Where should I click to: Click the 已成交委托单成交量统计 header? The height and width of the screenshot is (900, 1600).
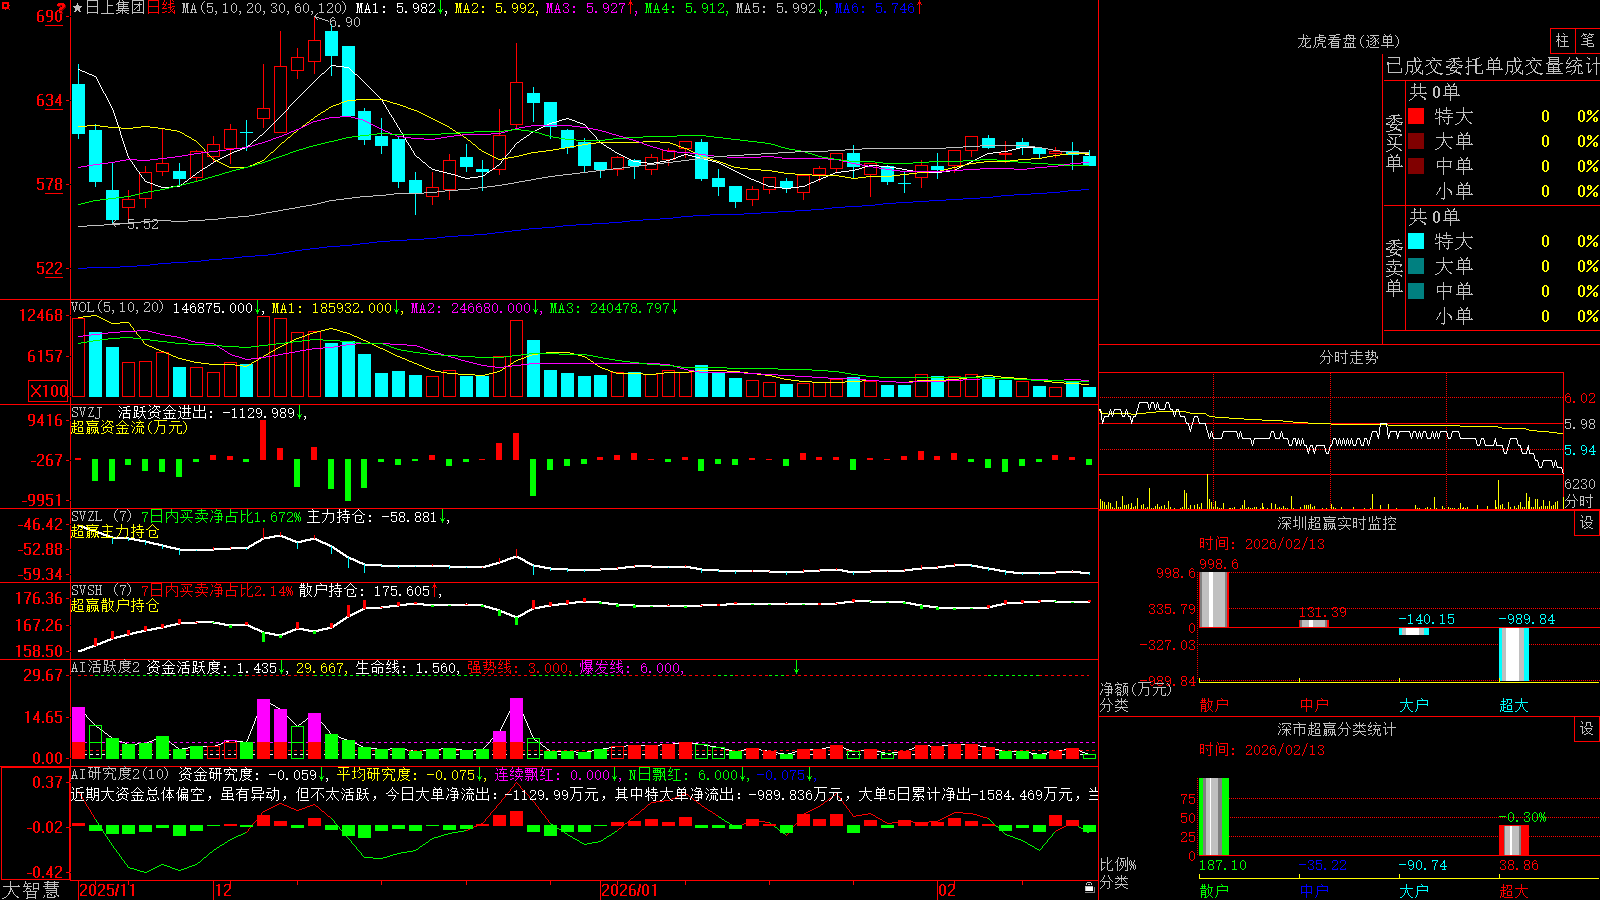point(1492,67)
